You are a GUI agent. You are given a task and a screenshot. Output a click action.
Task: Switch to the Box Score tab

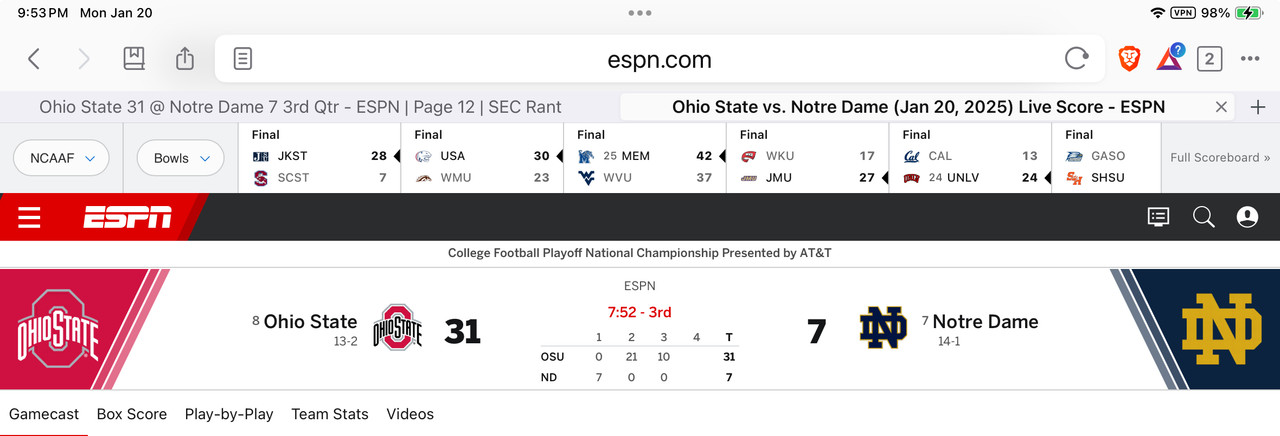click(x=132, y=414)
